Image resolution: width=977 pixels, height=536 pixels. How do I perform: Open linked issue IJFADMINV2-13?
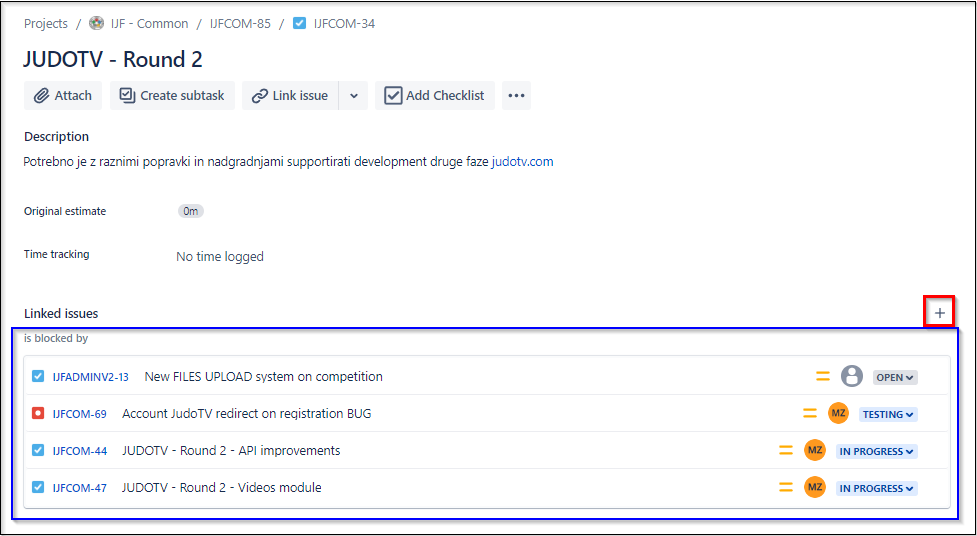(x=90, y=376)
